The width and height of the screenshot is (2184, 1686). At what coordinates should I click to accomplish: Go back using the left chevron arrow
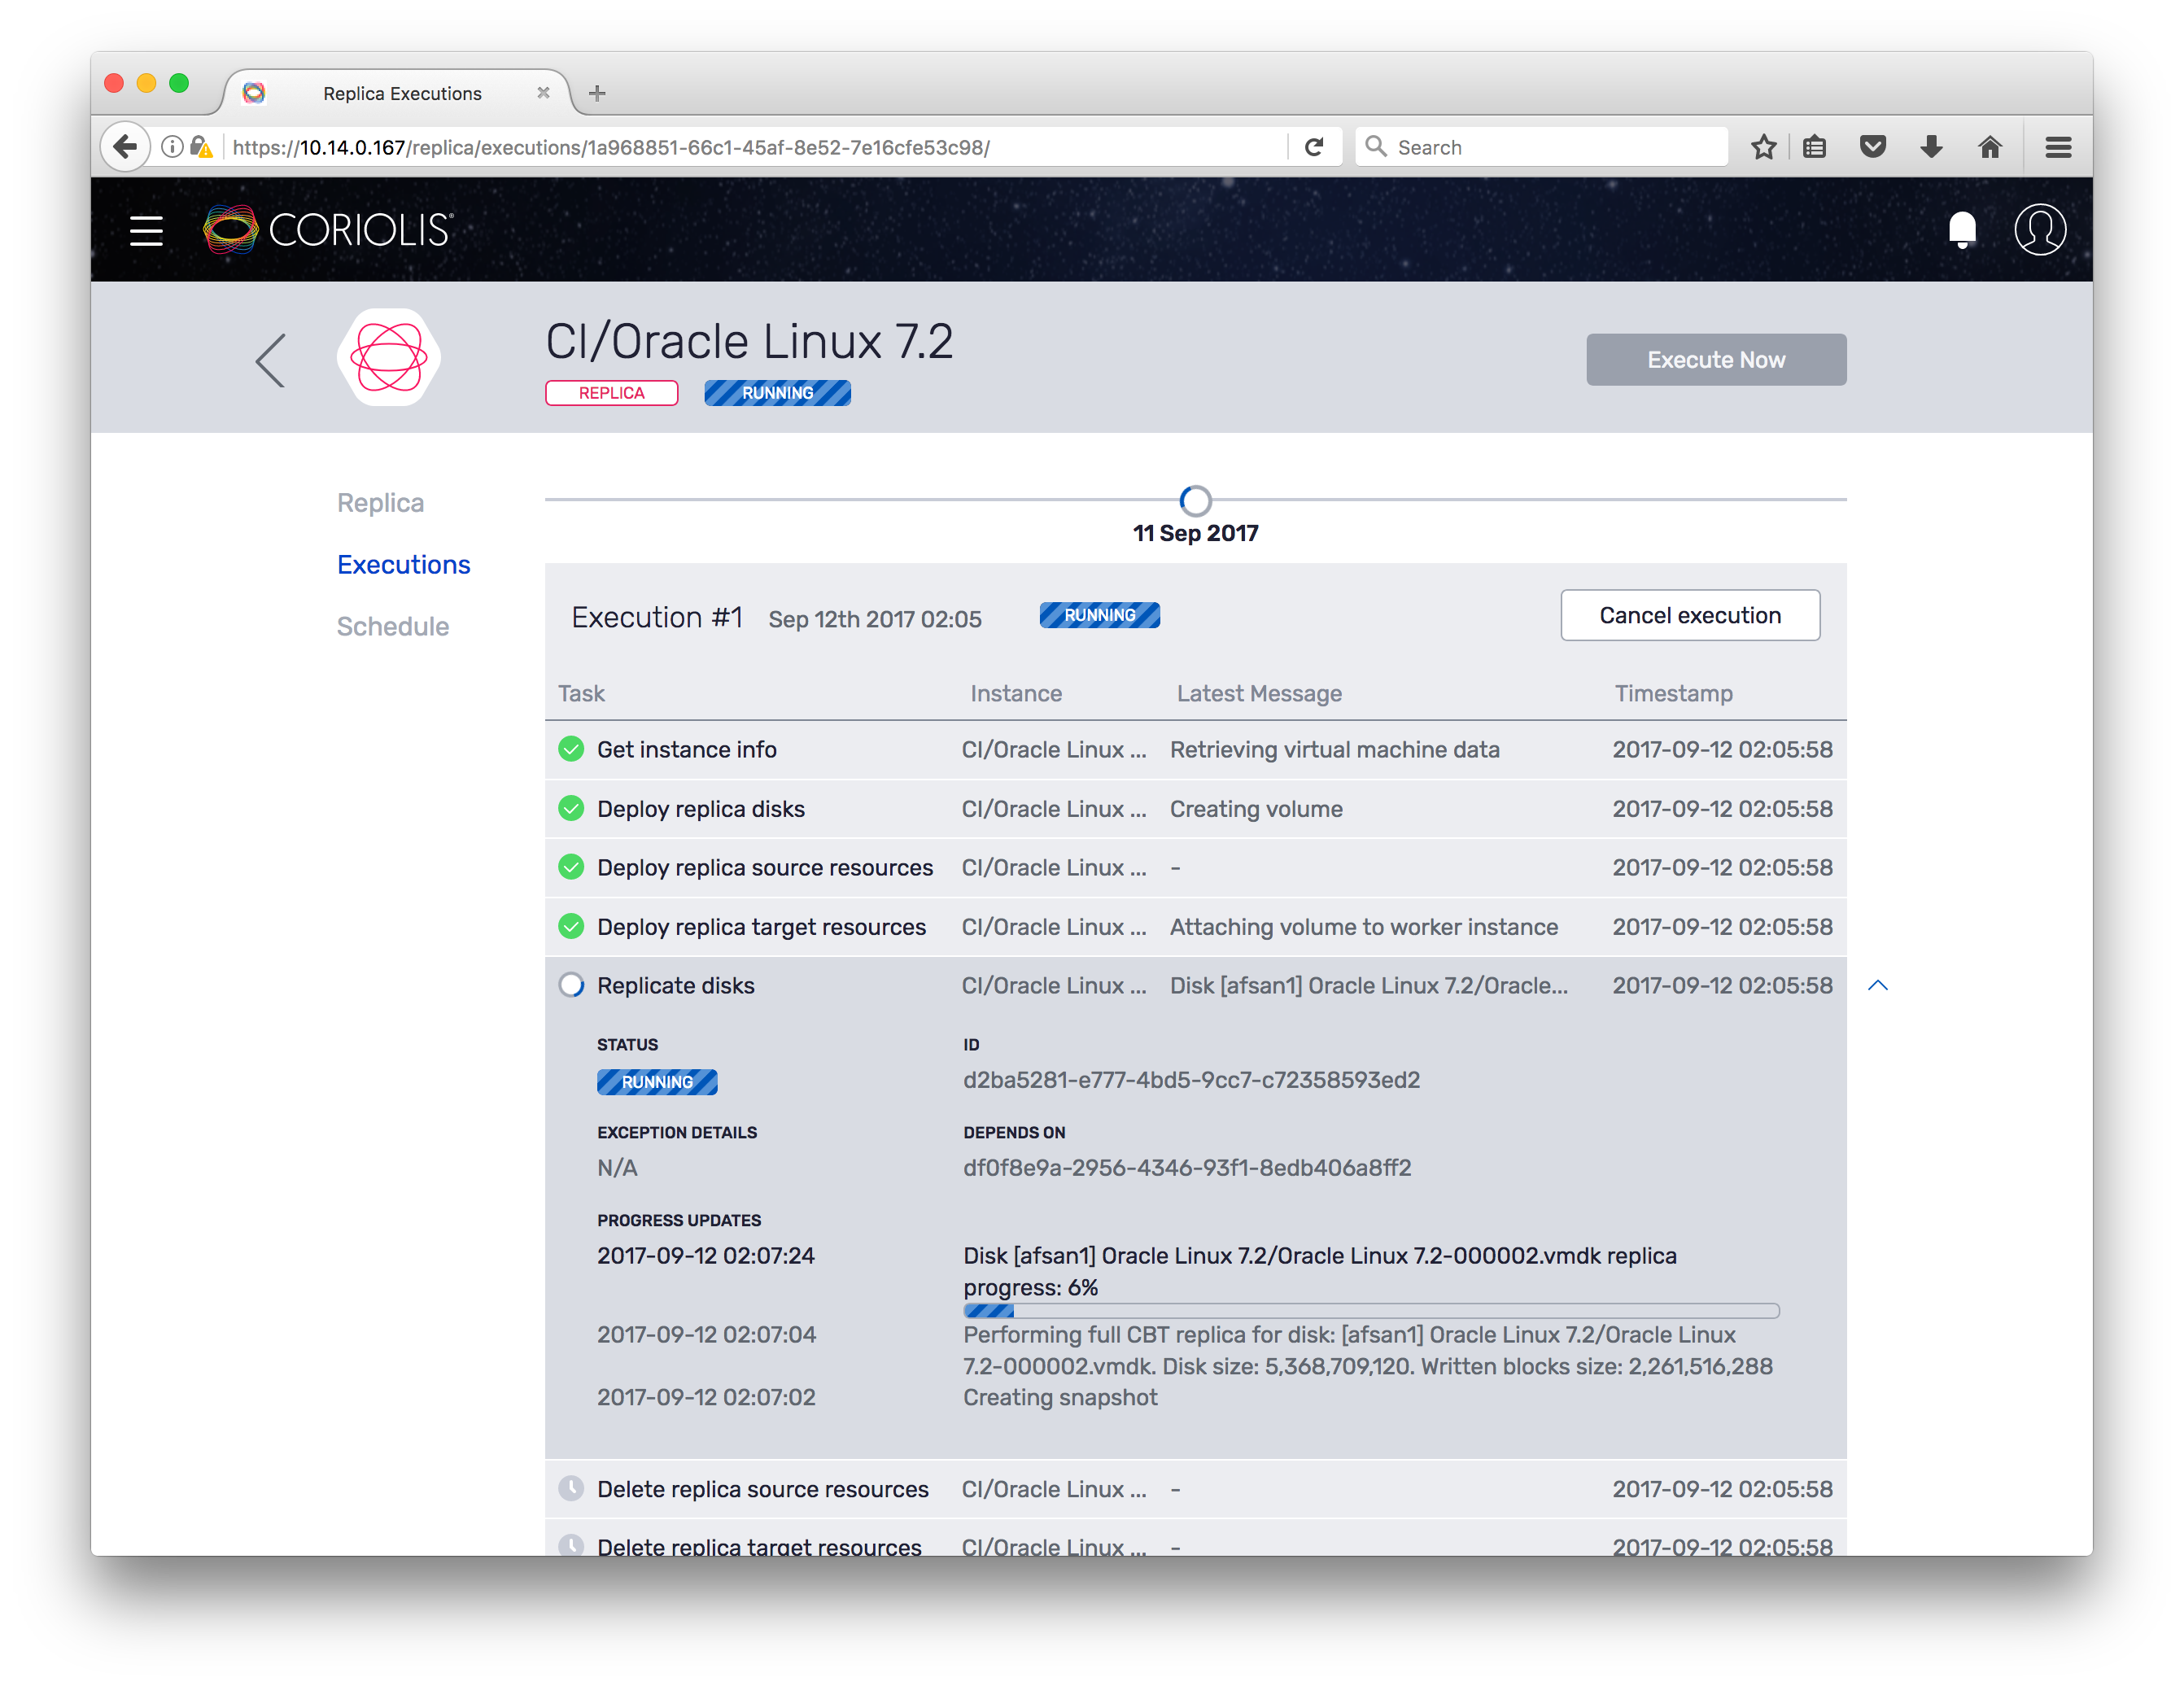pyautogui.click(x=271, y=360)
